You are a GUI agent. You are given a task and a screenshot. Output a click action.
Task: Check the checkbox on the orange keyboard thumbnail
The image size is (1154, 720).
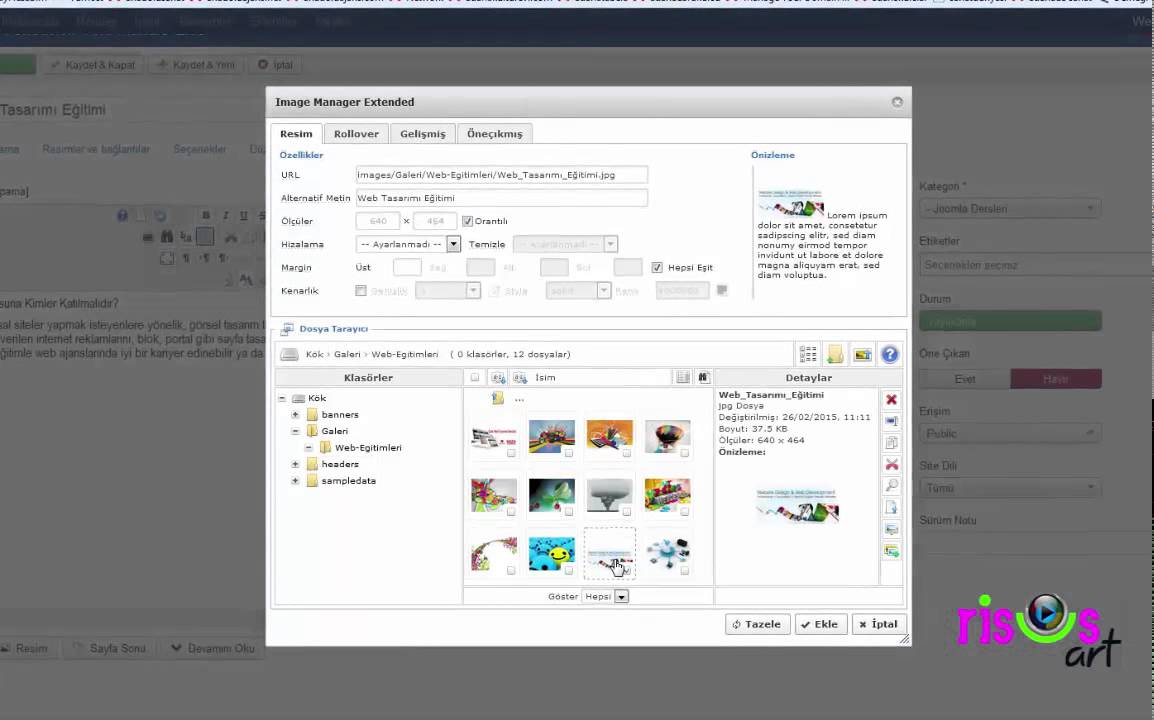(x=626, y=453)
